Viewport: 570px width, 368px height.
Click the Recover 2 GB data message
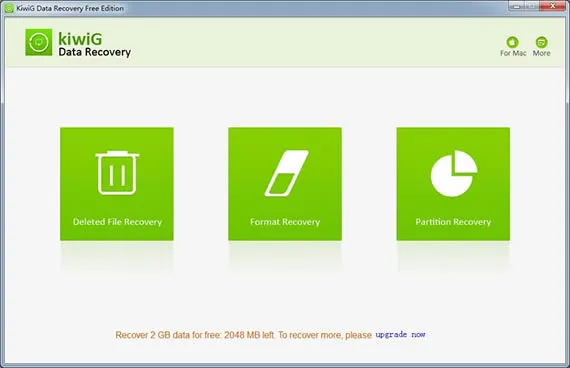(244, 335)
